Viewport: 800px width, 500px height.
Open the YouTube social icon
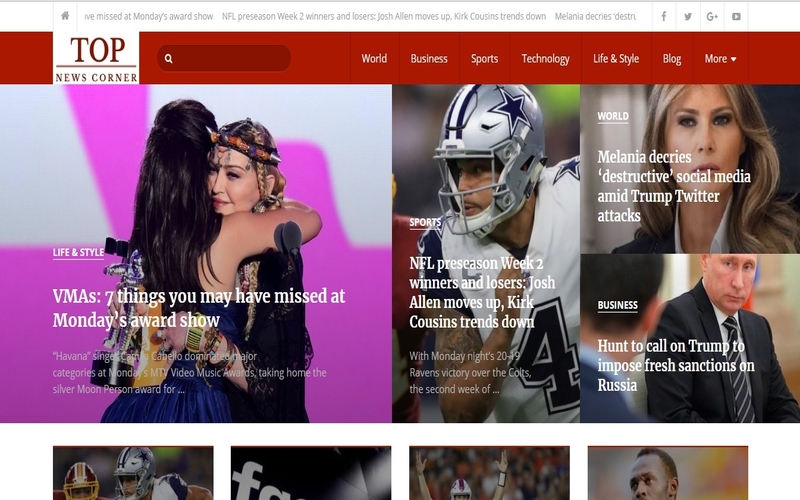click(736, 17)
